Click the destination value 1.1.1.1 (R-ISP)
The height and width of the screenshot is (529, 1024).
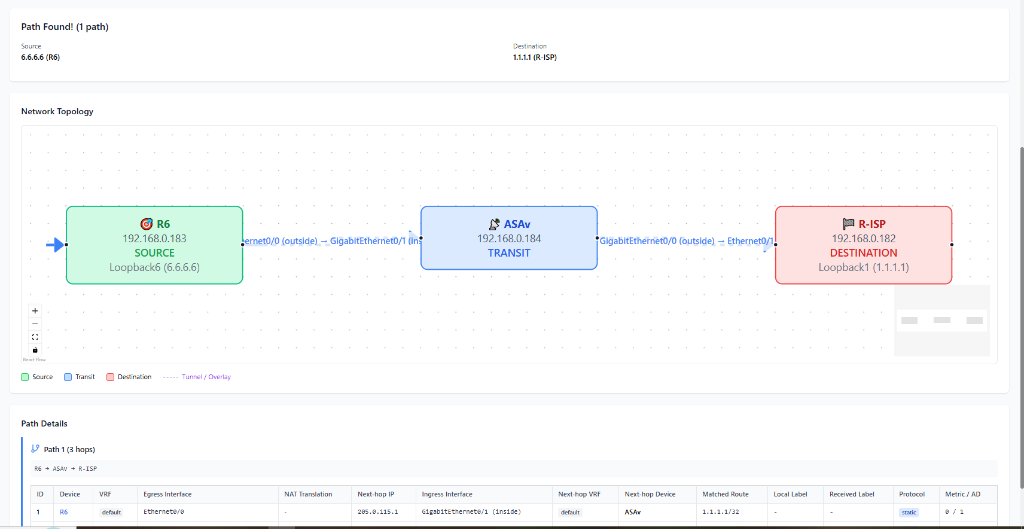[x=535, y=57]
